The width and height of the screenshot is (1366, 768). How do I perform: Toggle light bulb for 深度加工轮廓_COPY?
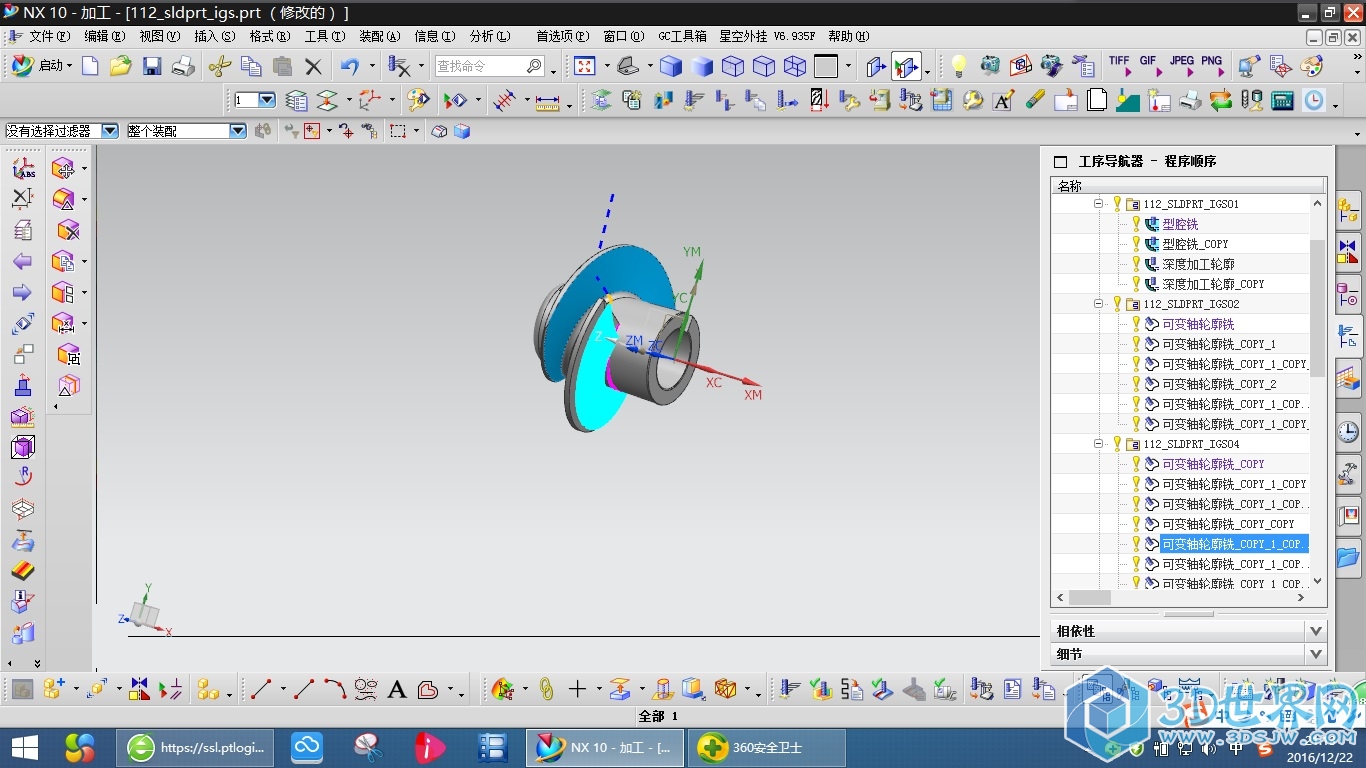click(1136, 284)
